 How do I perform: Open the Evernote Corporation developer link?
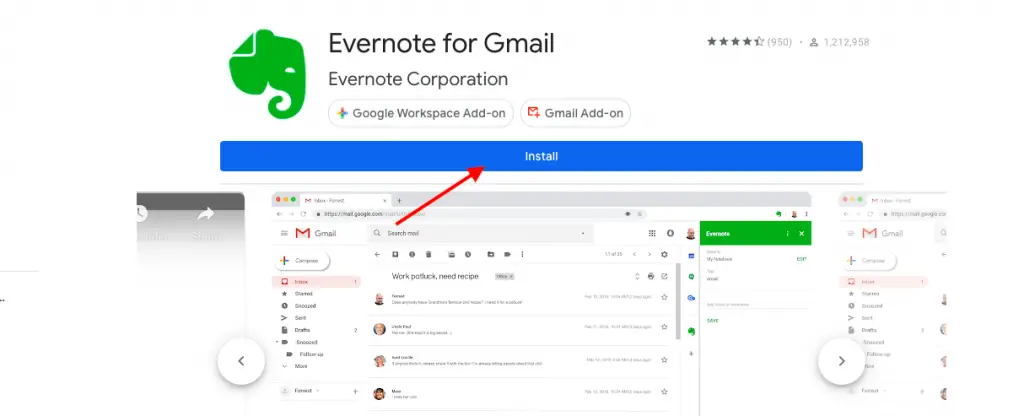(x=418, y=79)
